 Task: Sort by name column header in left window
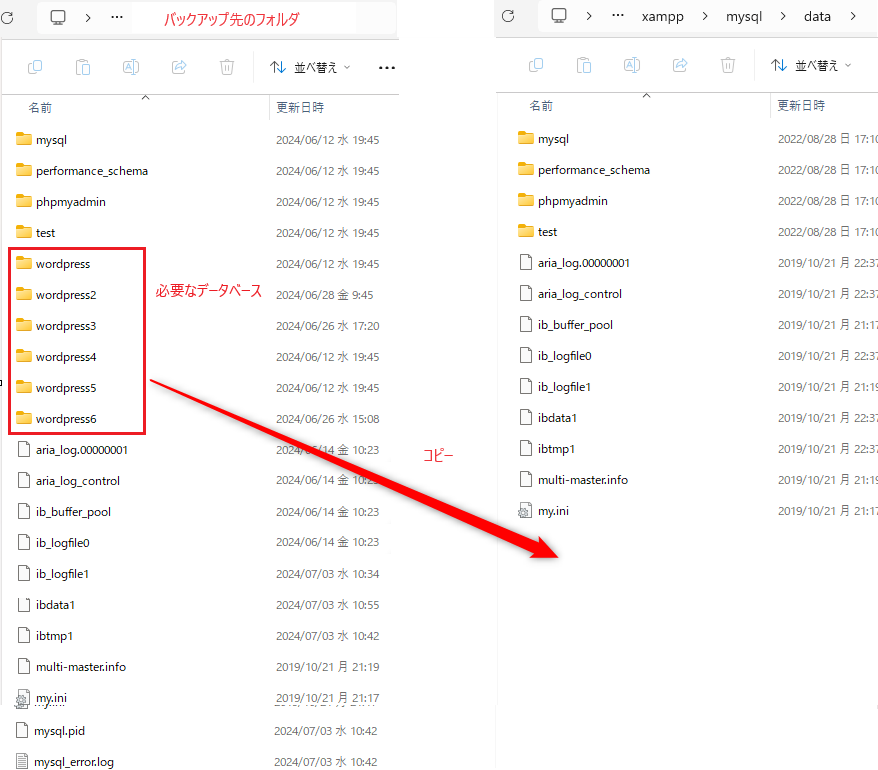[40, 107]
